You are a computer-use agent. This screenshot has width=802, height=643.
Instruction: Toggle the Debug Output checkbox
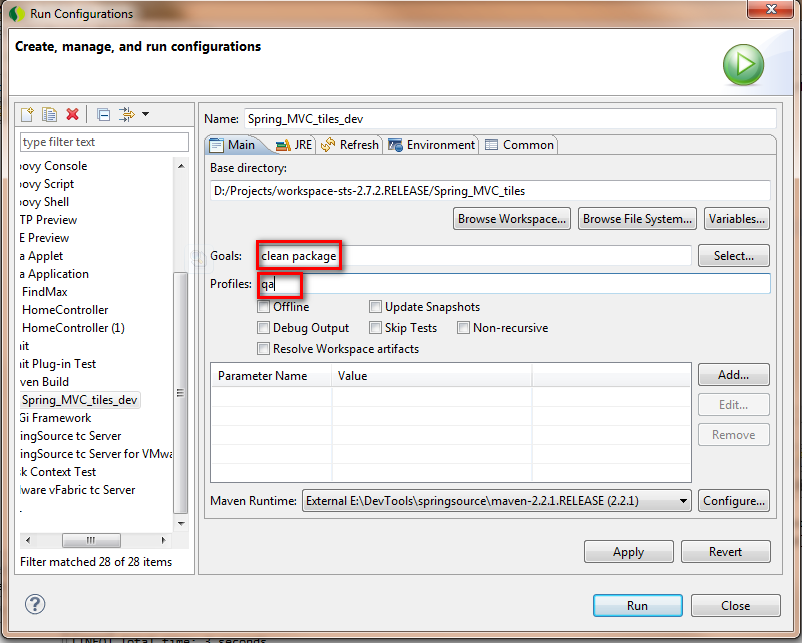coord(263,328)
